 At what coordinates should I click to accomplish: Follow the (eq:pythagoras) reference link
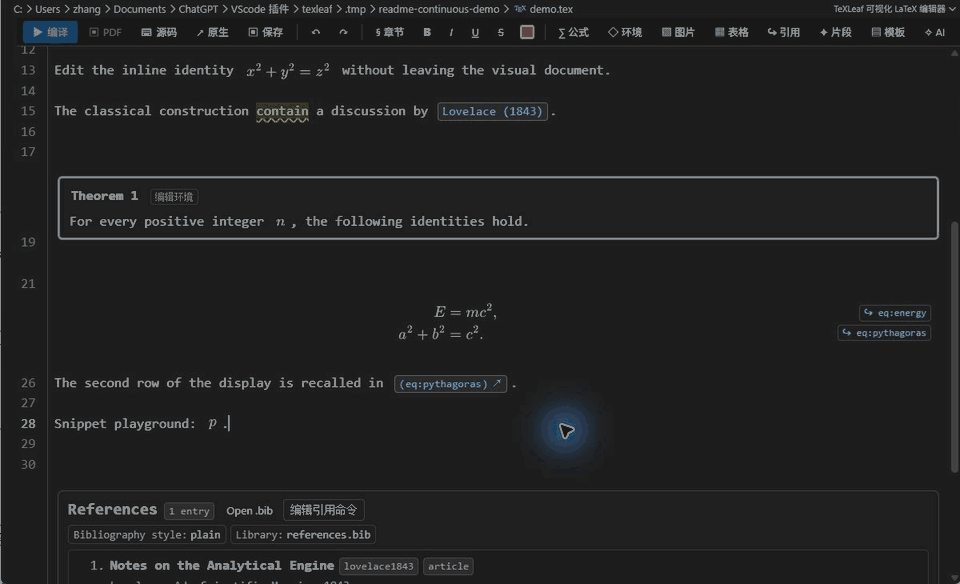(x=450, y=384)
